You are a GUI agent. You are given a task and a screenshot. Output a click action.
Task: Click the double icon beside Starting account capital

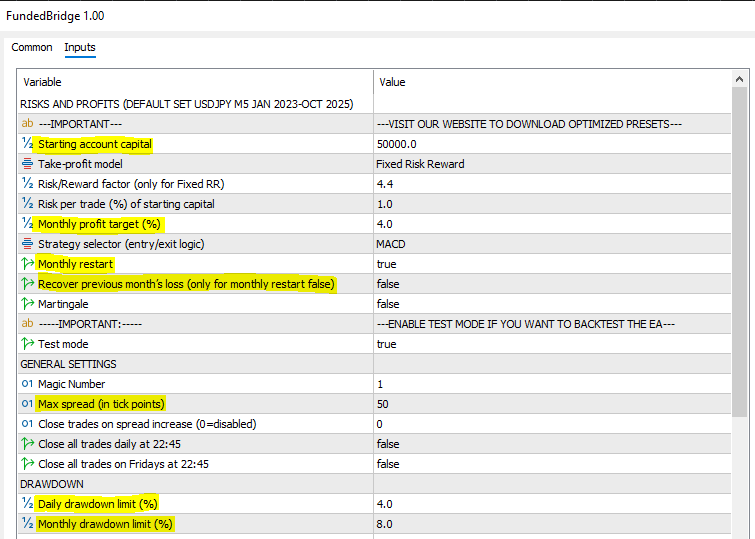(x=27, y=144)
